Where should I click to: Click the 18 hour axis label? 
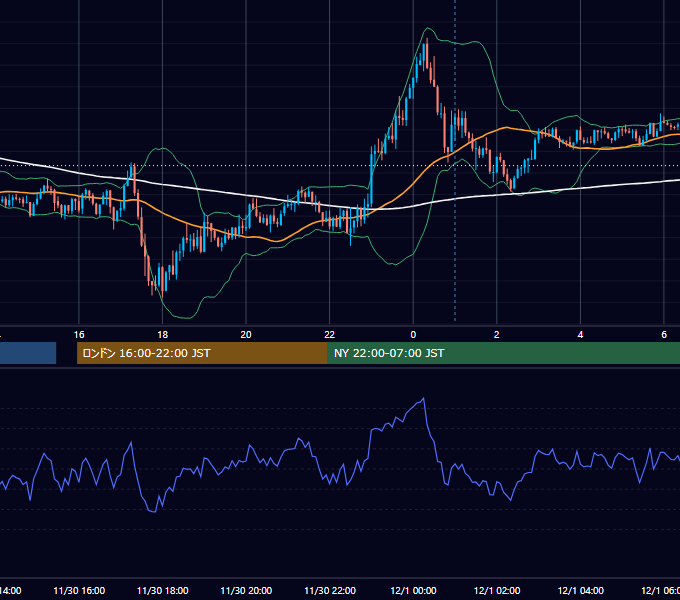pyautogui.click(x=162, y=335)
